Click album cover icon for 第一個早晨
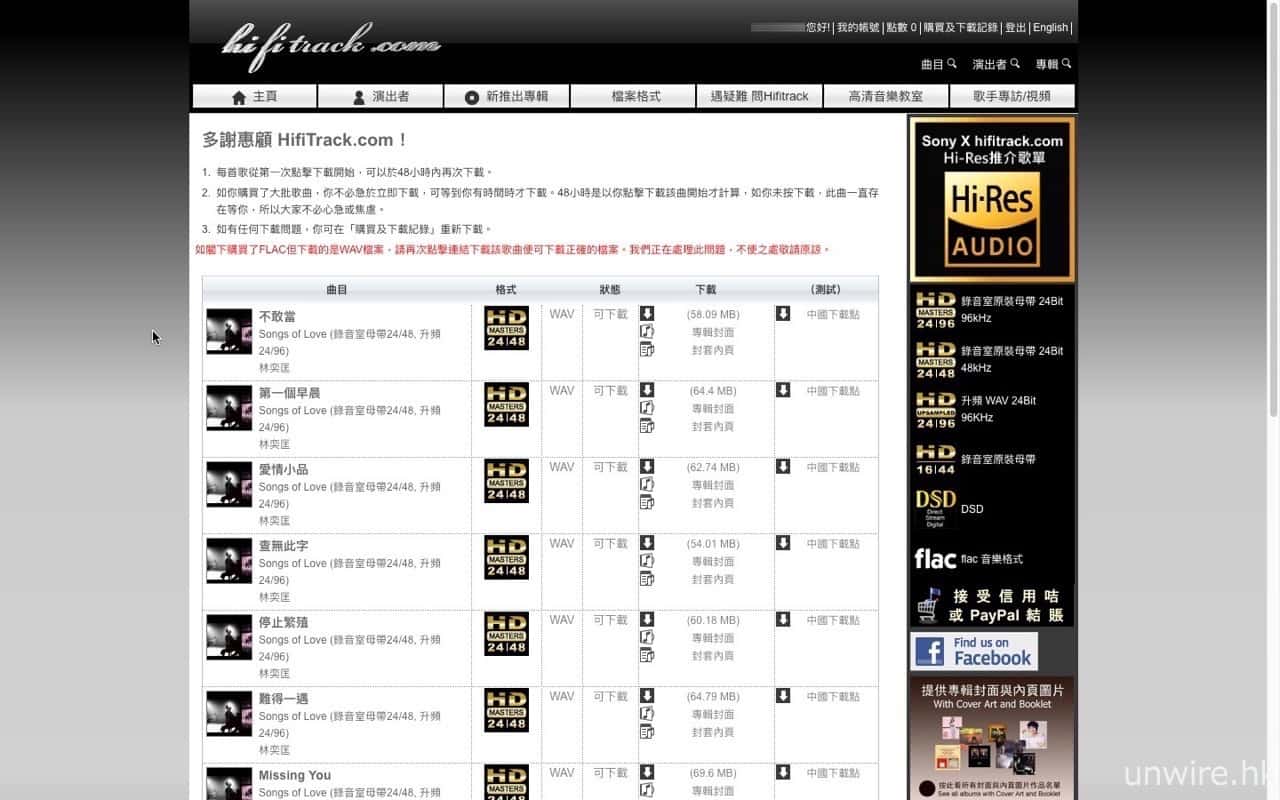Viewport: 1280px width, 800px height. coord(647,408)
